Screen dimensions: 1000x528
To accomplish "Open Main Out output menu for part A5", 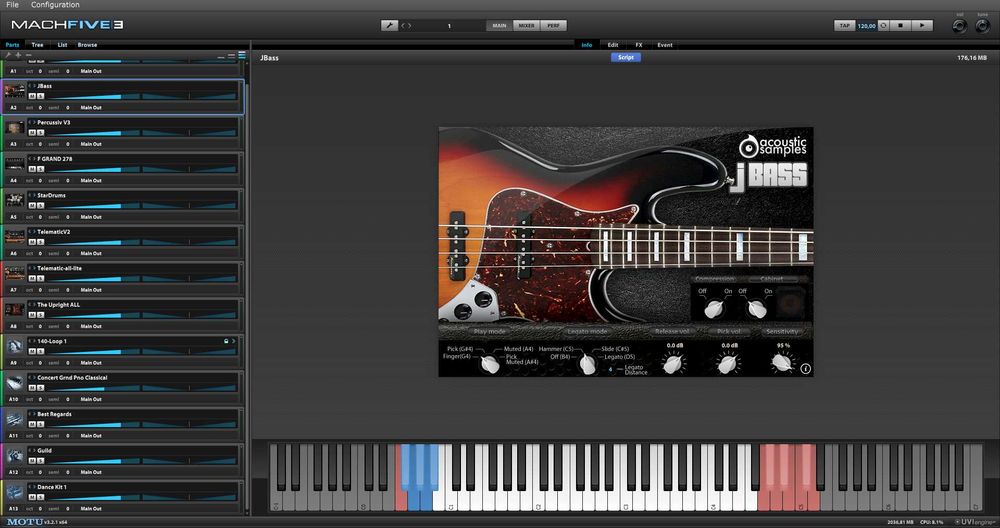I will click(x=91, y=217).
